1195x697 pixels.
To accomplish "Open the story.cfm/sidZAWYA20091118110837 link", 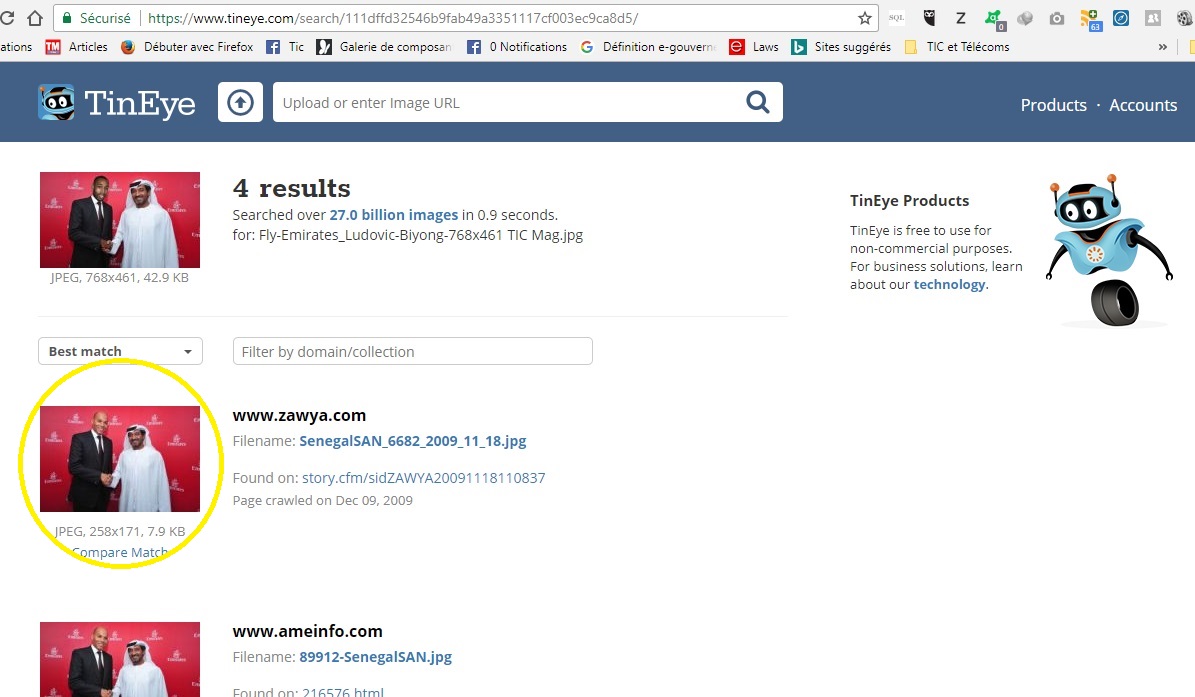I will pyautogui.click(x=424, y=478).
